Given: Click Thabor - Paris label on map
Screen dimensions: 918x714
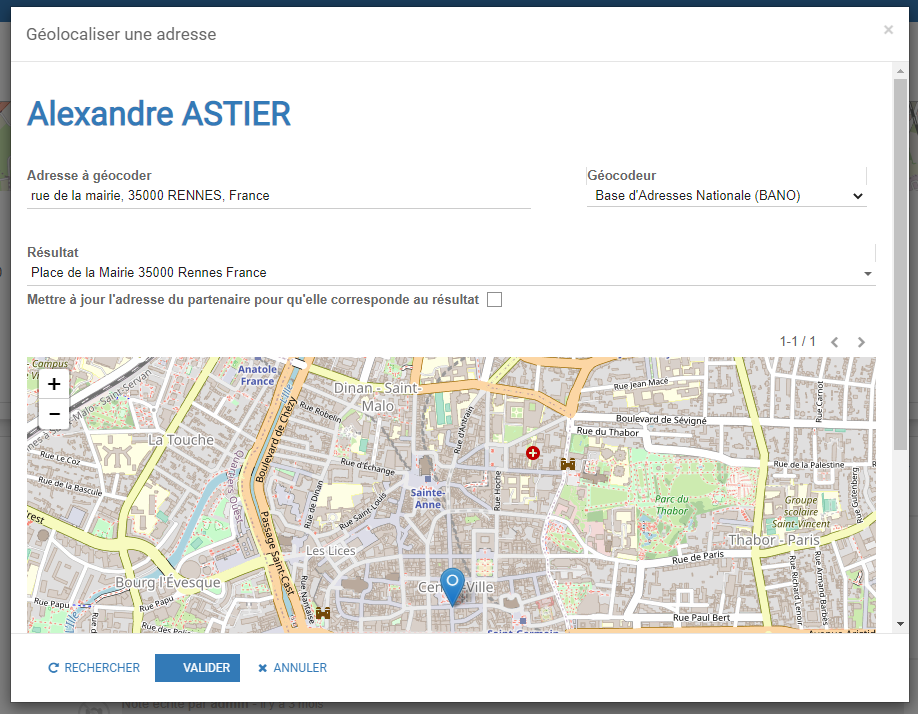Looking at the screenshot, I should (x=773, y=540).
